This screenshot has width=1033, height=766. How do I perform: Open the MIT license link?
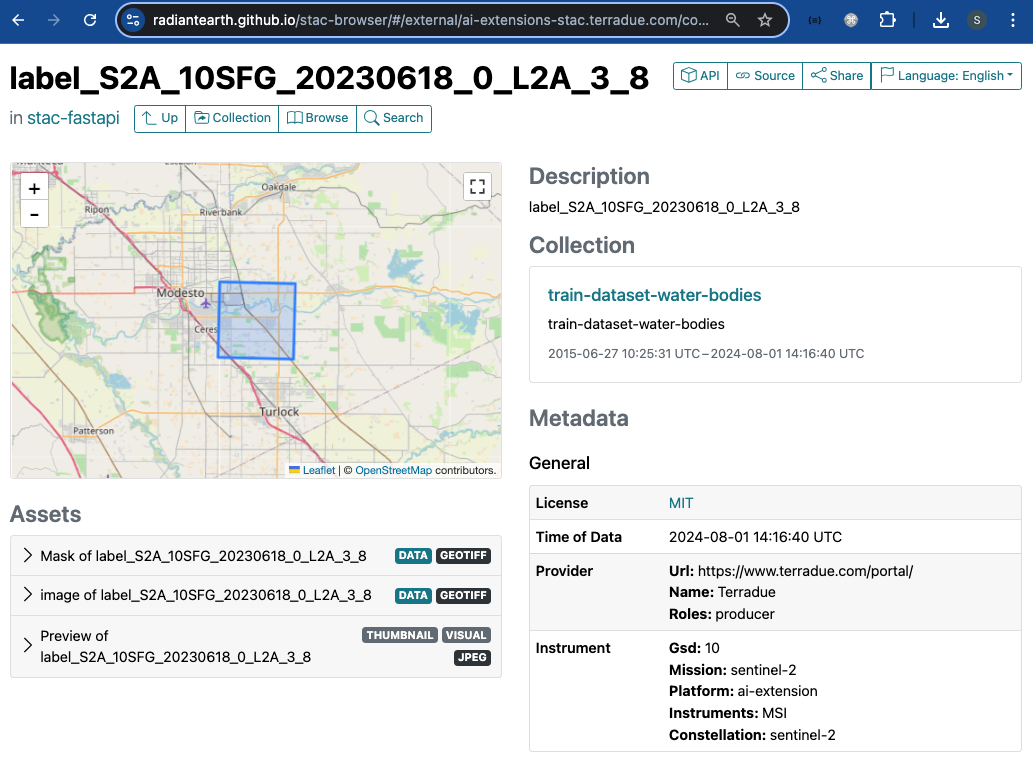pos(681,503)
